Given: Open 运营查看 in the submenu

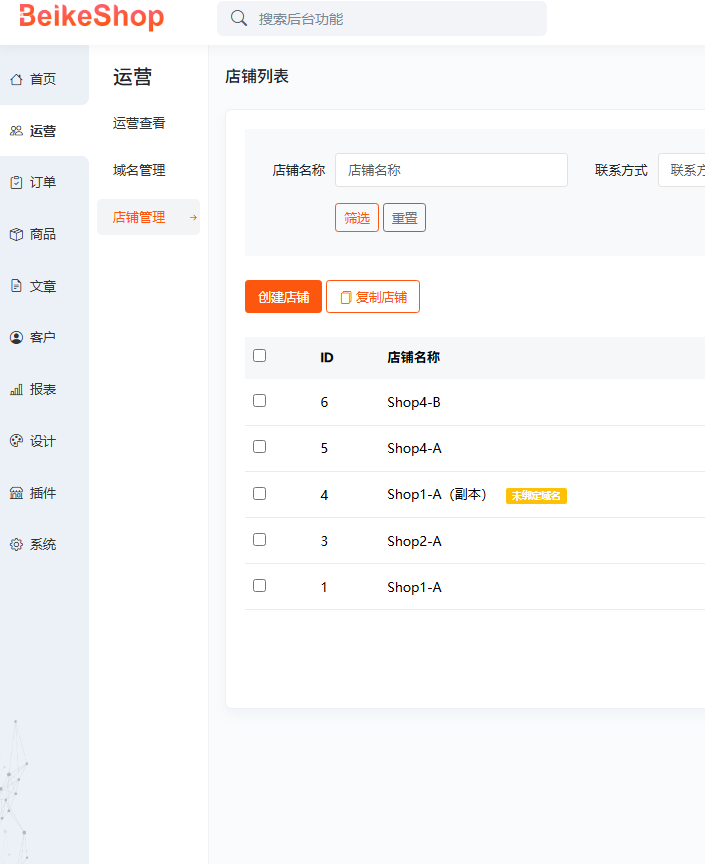Looking at the screenshot, I should 139,123.
